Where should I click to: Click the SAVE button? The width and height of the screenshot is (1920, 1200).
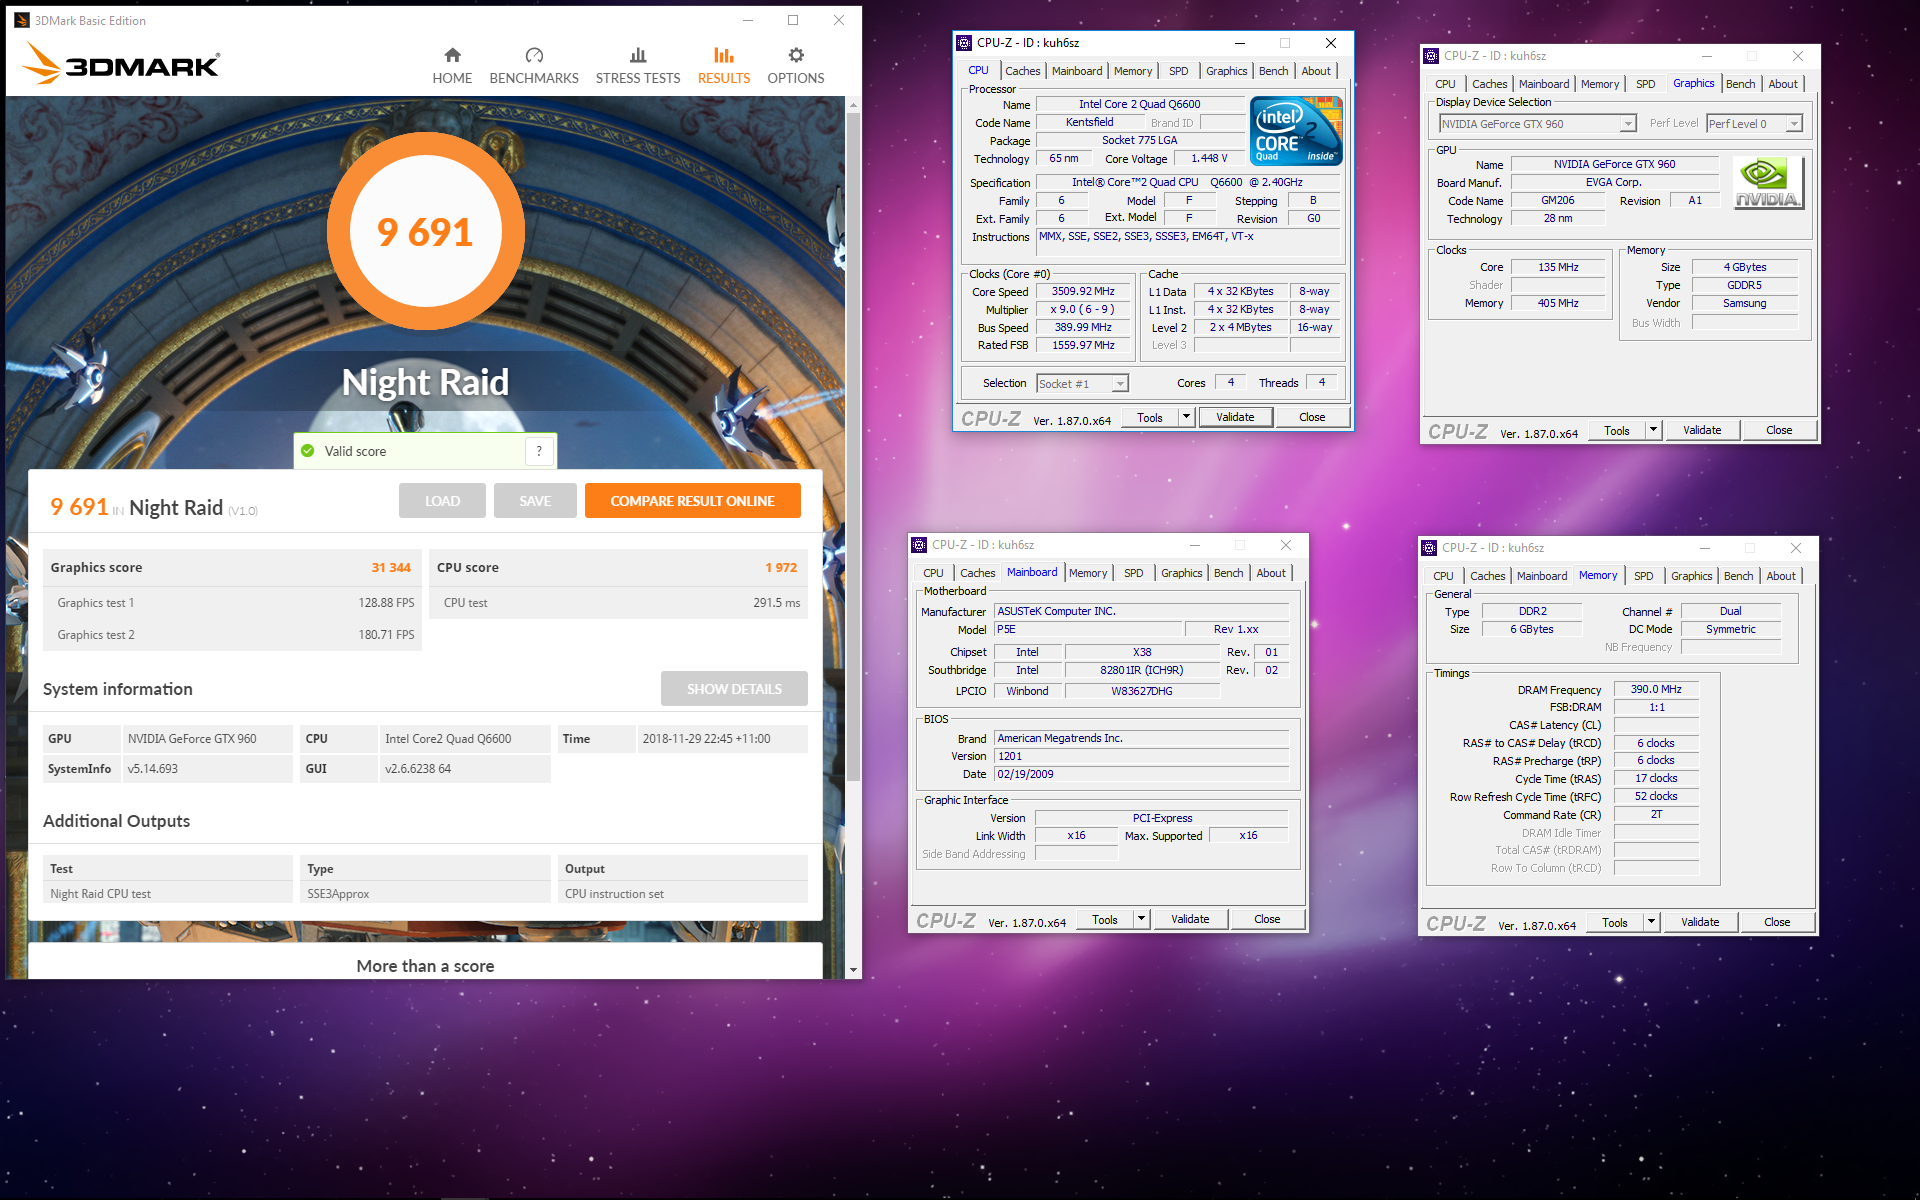(x=535, y=501)
